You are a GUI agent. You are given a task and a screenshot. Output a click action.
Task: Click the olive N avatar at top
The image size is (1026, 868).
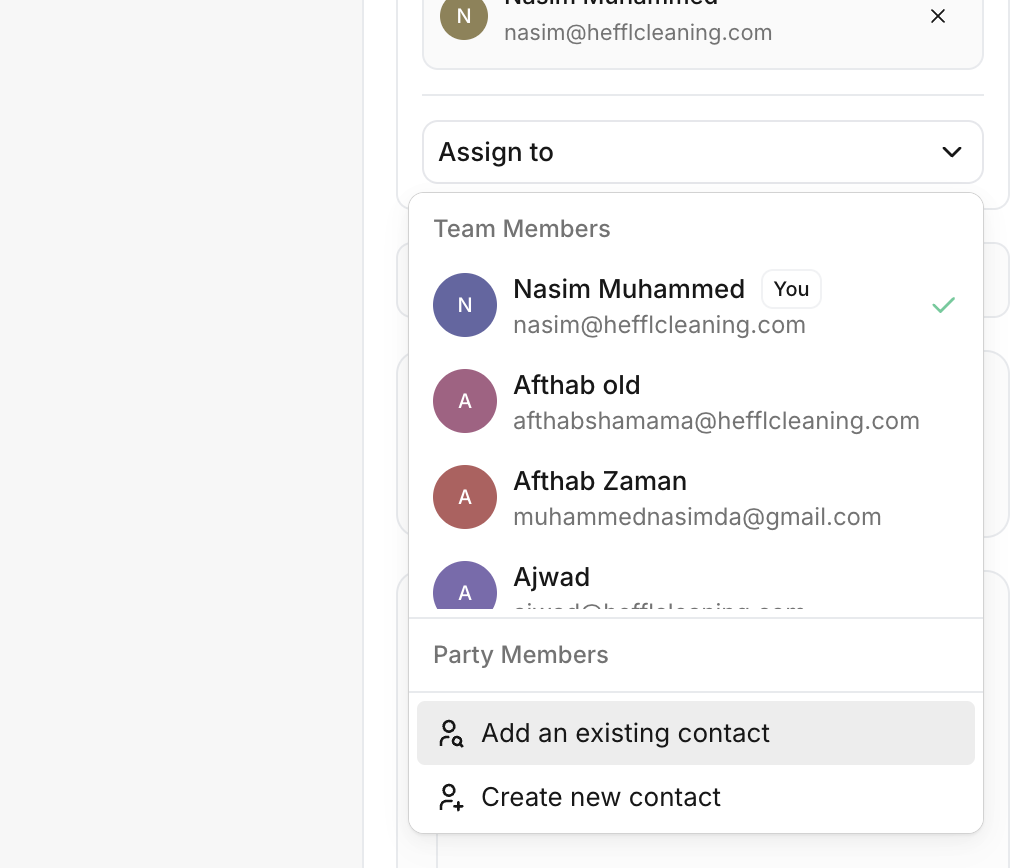pos(464,17)
